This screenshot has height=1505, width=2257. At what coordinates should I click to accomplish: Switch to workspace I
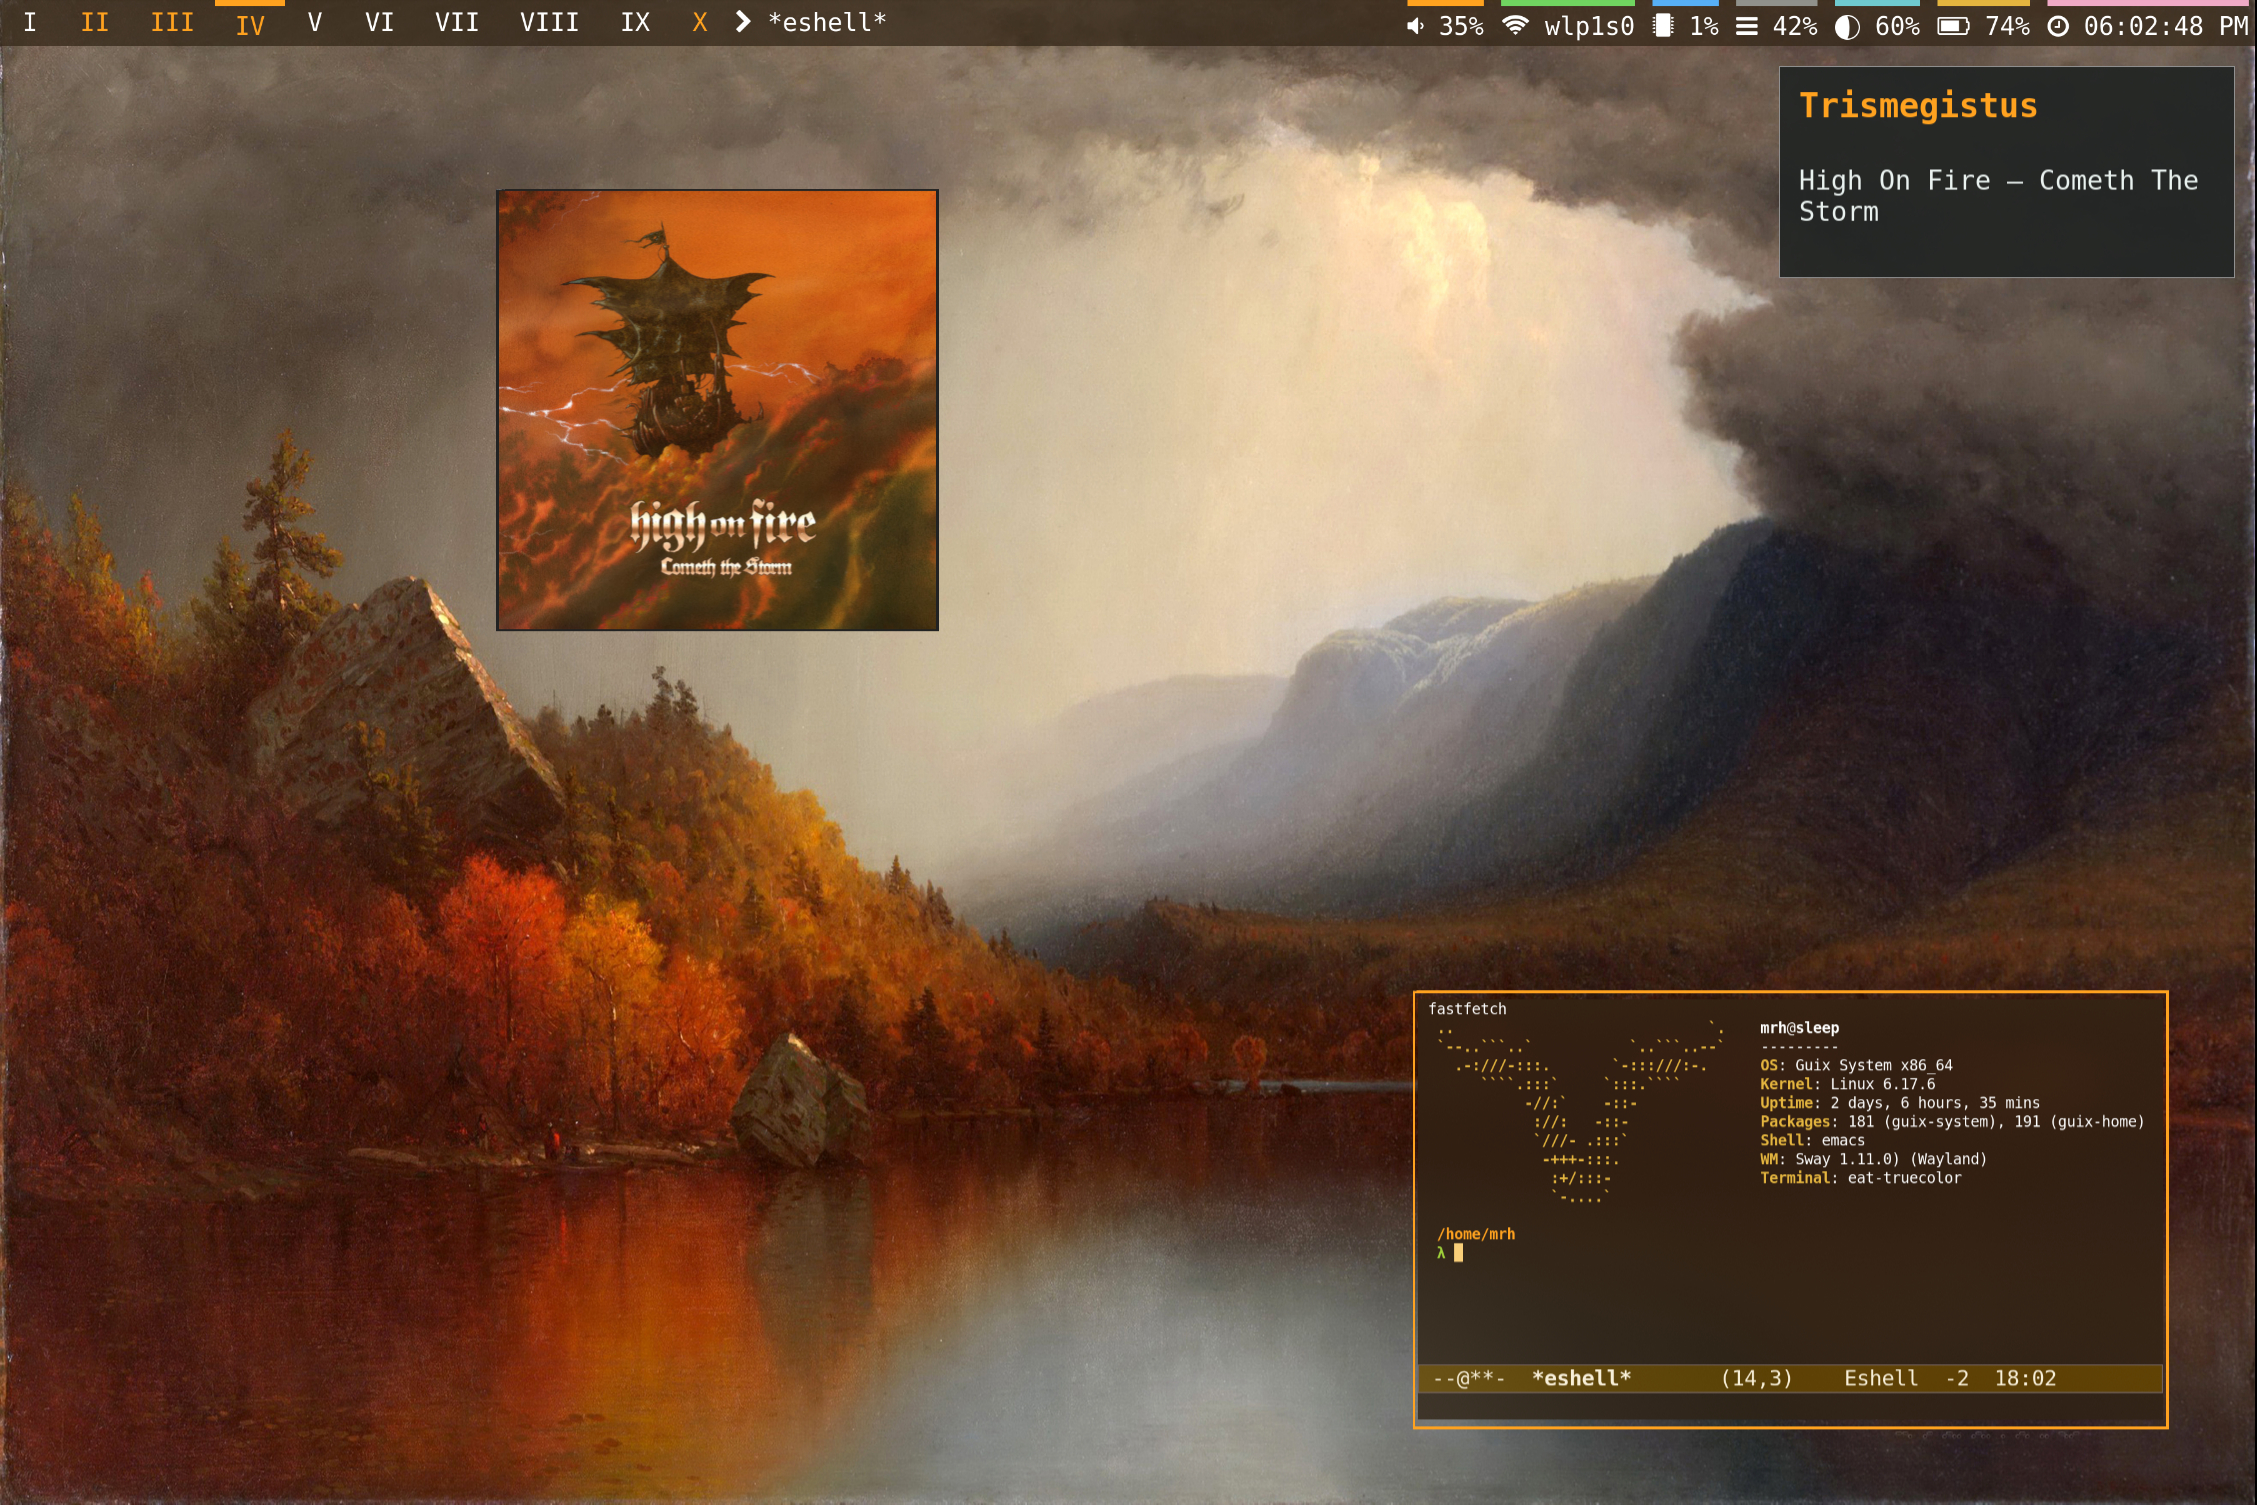tap(30, 22)
